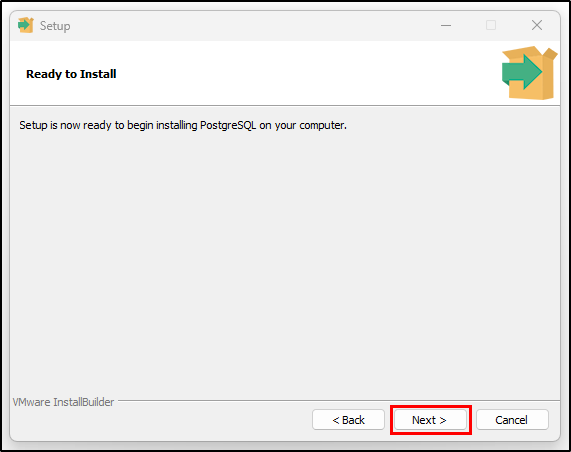571x452 pixels.
Task: Click the greyed-out maximize button
Action: (x=491, y=25)
